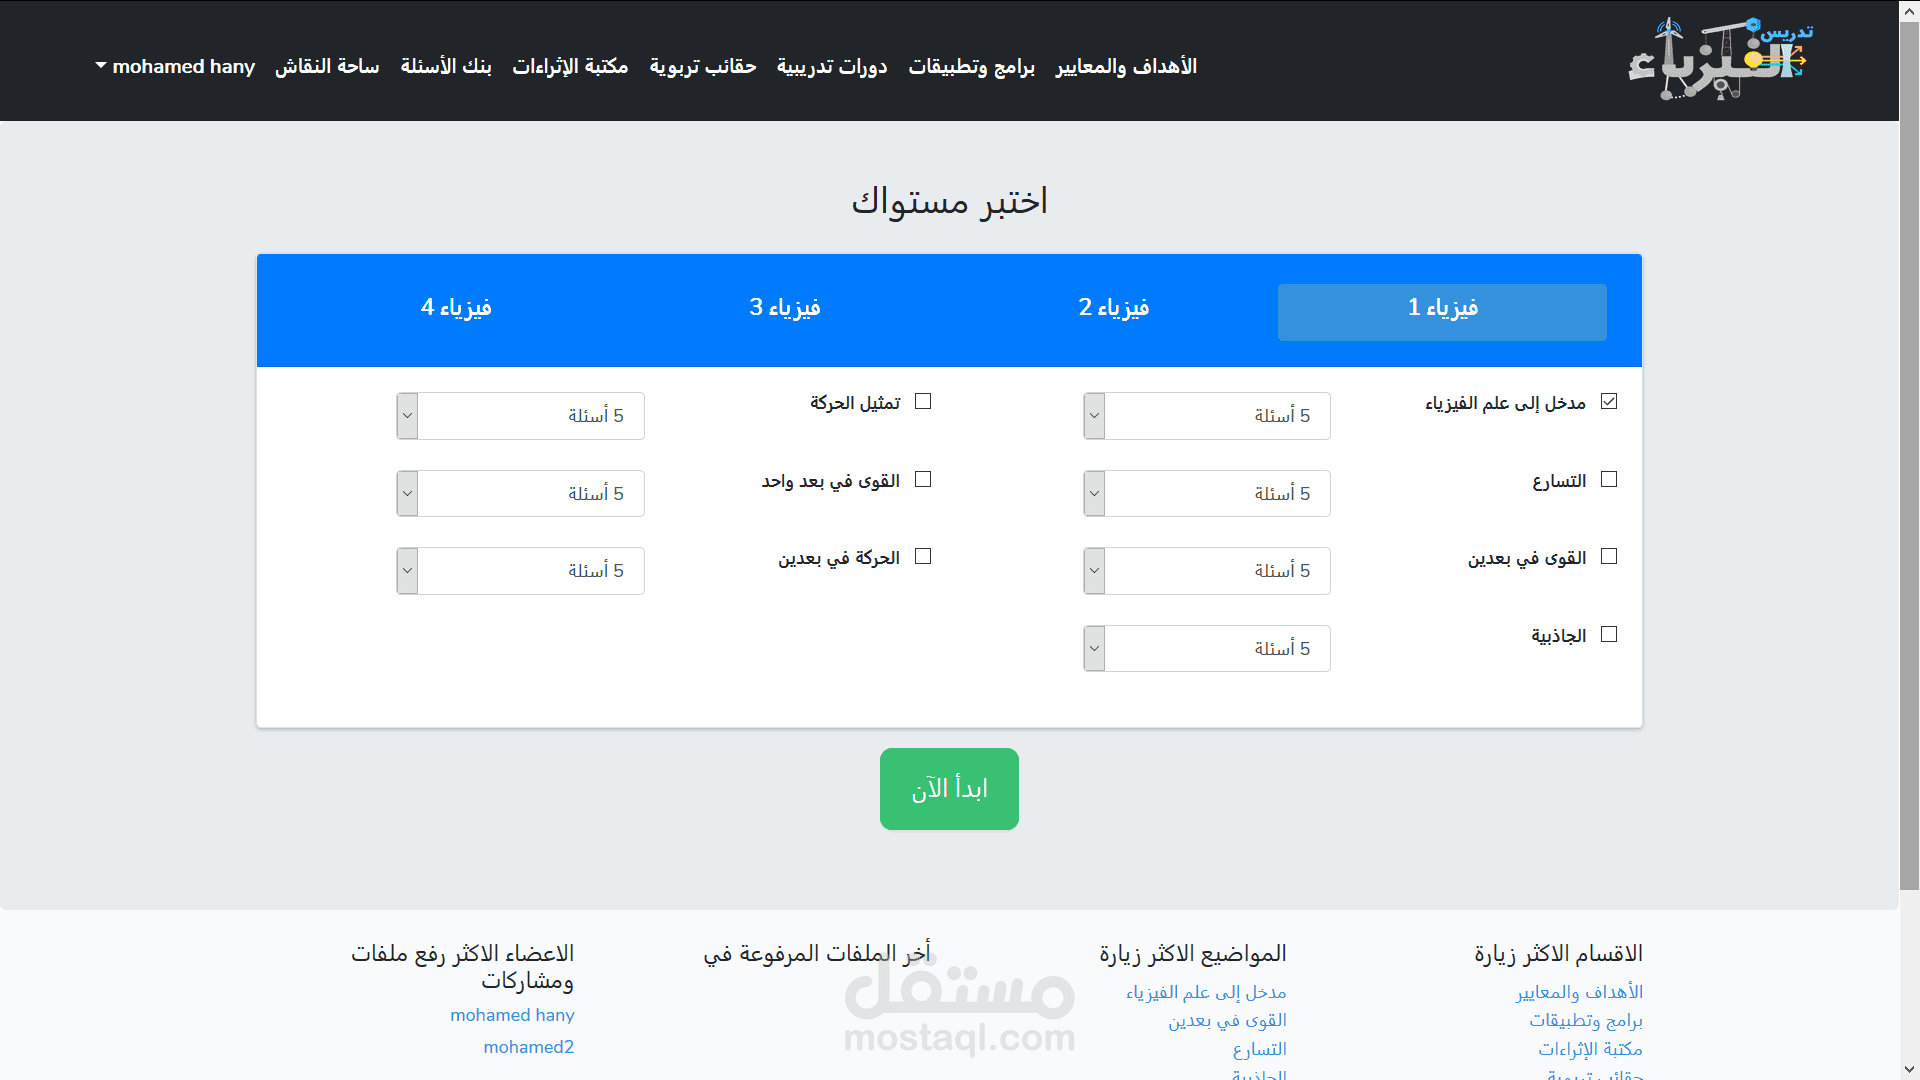The image size is (1920, 1080).
Task: Open ساحة النقاش in navbar
Action: [327, 66]
